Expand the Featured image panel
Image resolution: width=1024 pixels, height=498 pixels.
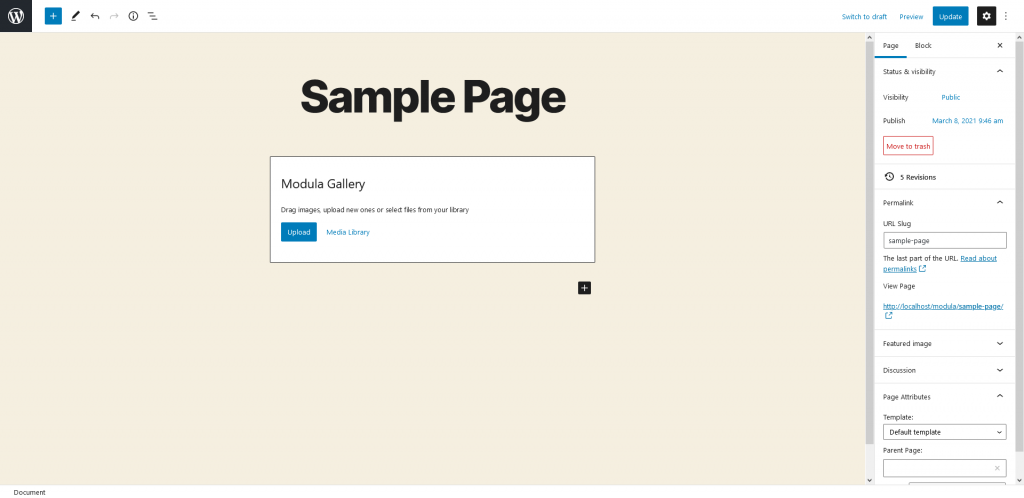[x=999, y=343]
